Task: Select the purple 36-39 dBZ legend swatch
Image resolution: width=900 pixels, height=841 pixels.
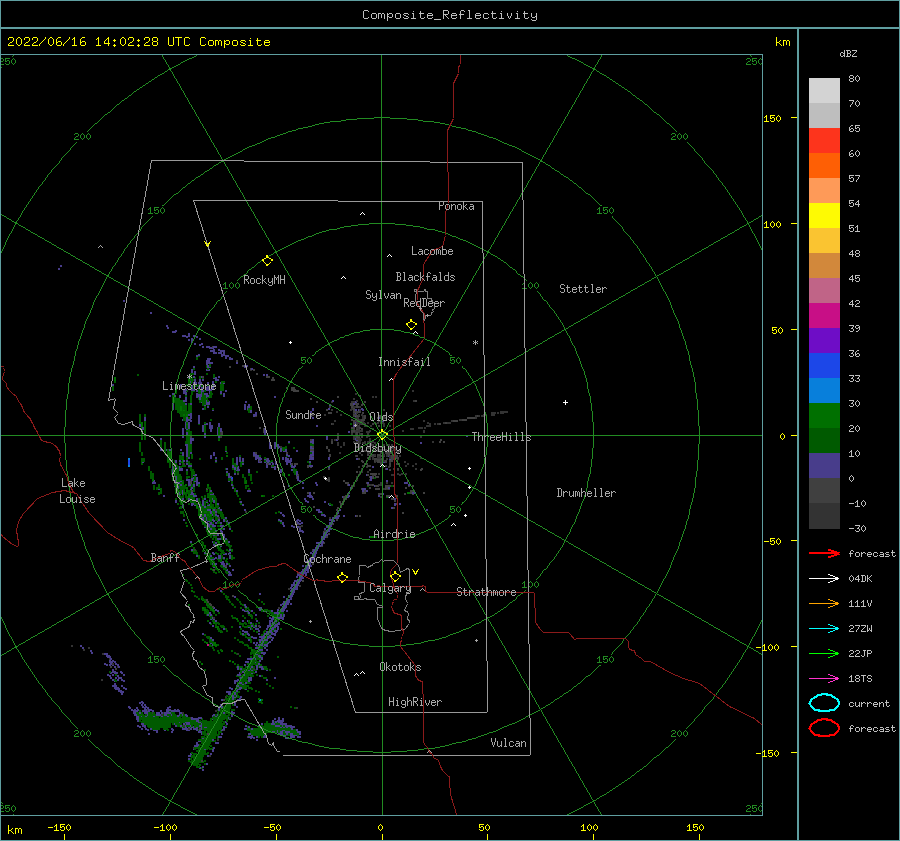Action: tap(824, 341)
